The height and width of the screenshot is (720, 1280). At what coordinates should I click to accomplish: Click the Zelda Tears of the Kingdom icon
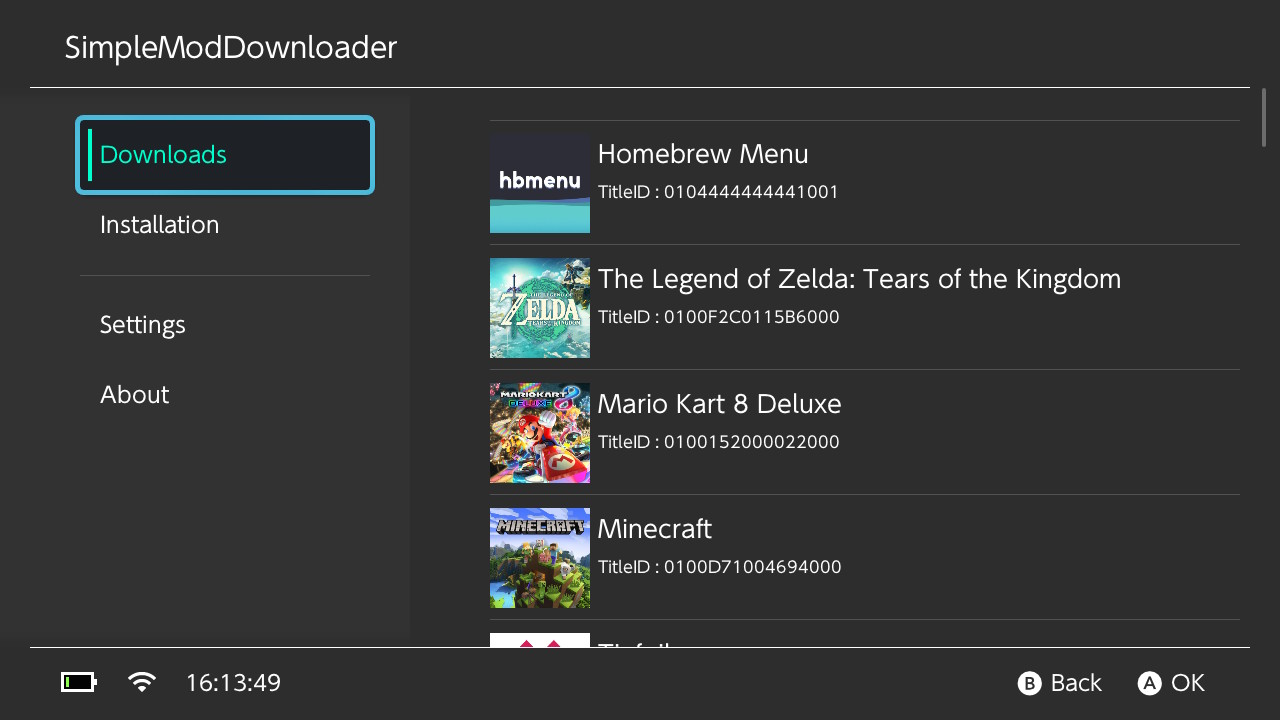point(540,308)
